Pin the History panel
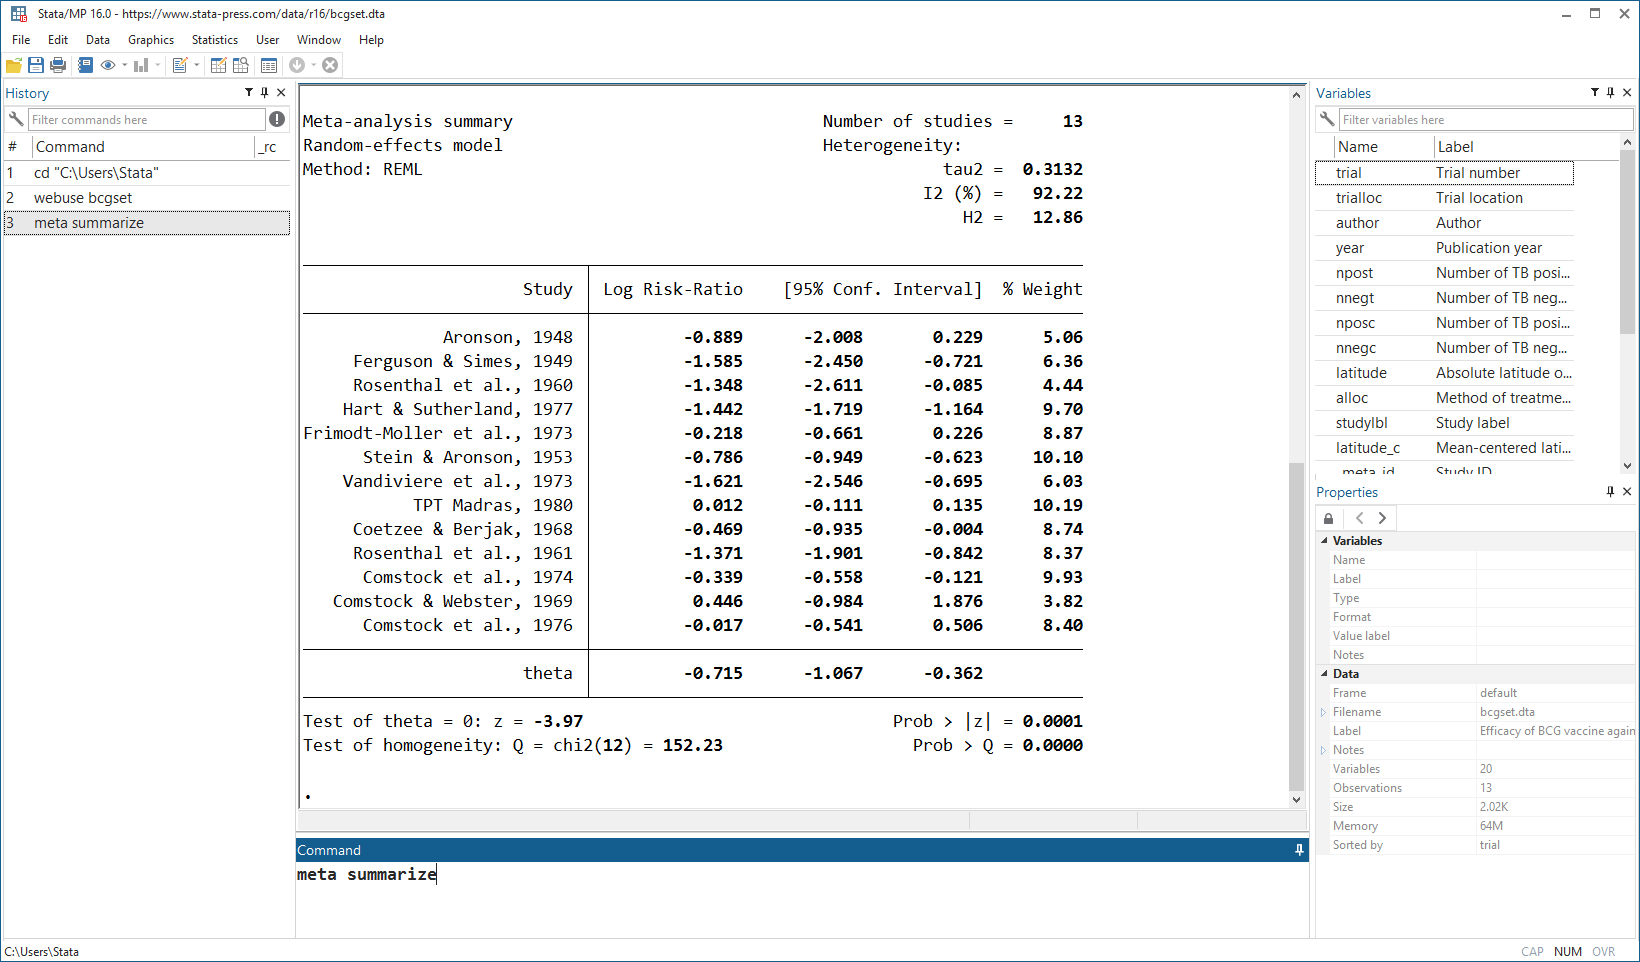Screen dimensions: 1640x962 [x=265, y=92]
